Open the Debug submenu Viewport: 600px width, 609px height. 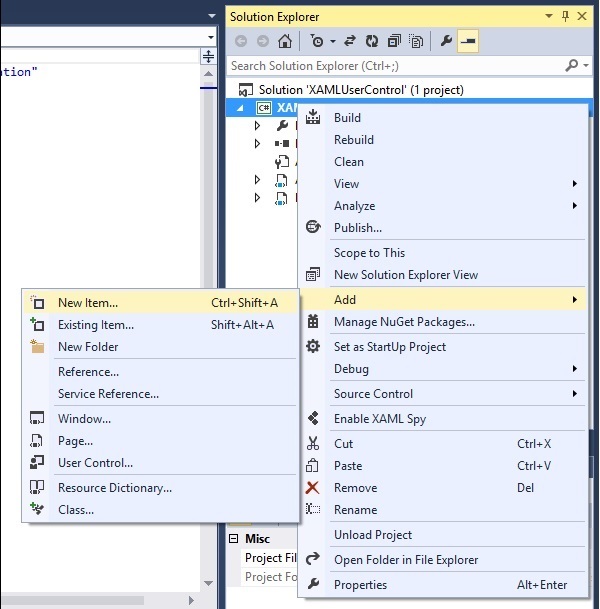(x=442, y=369)
